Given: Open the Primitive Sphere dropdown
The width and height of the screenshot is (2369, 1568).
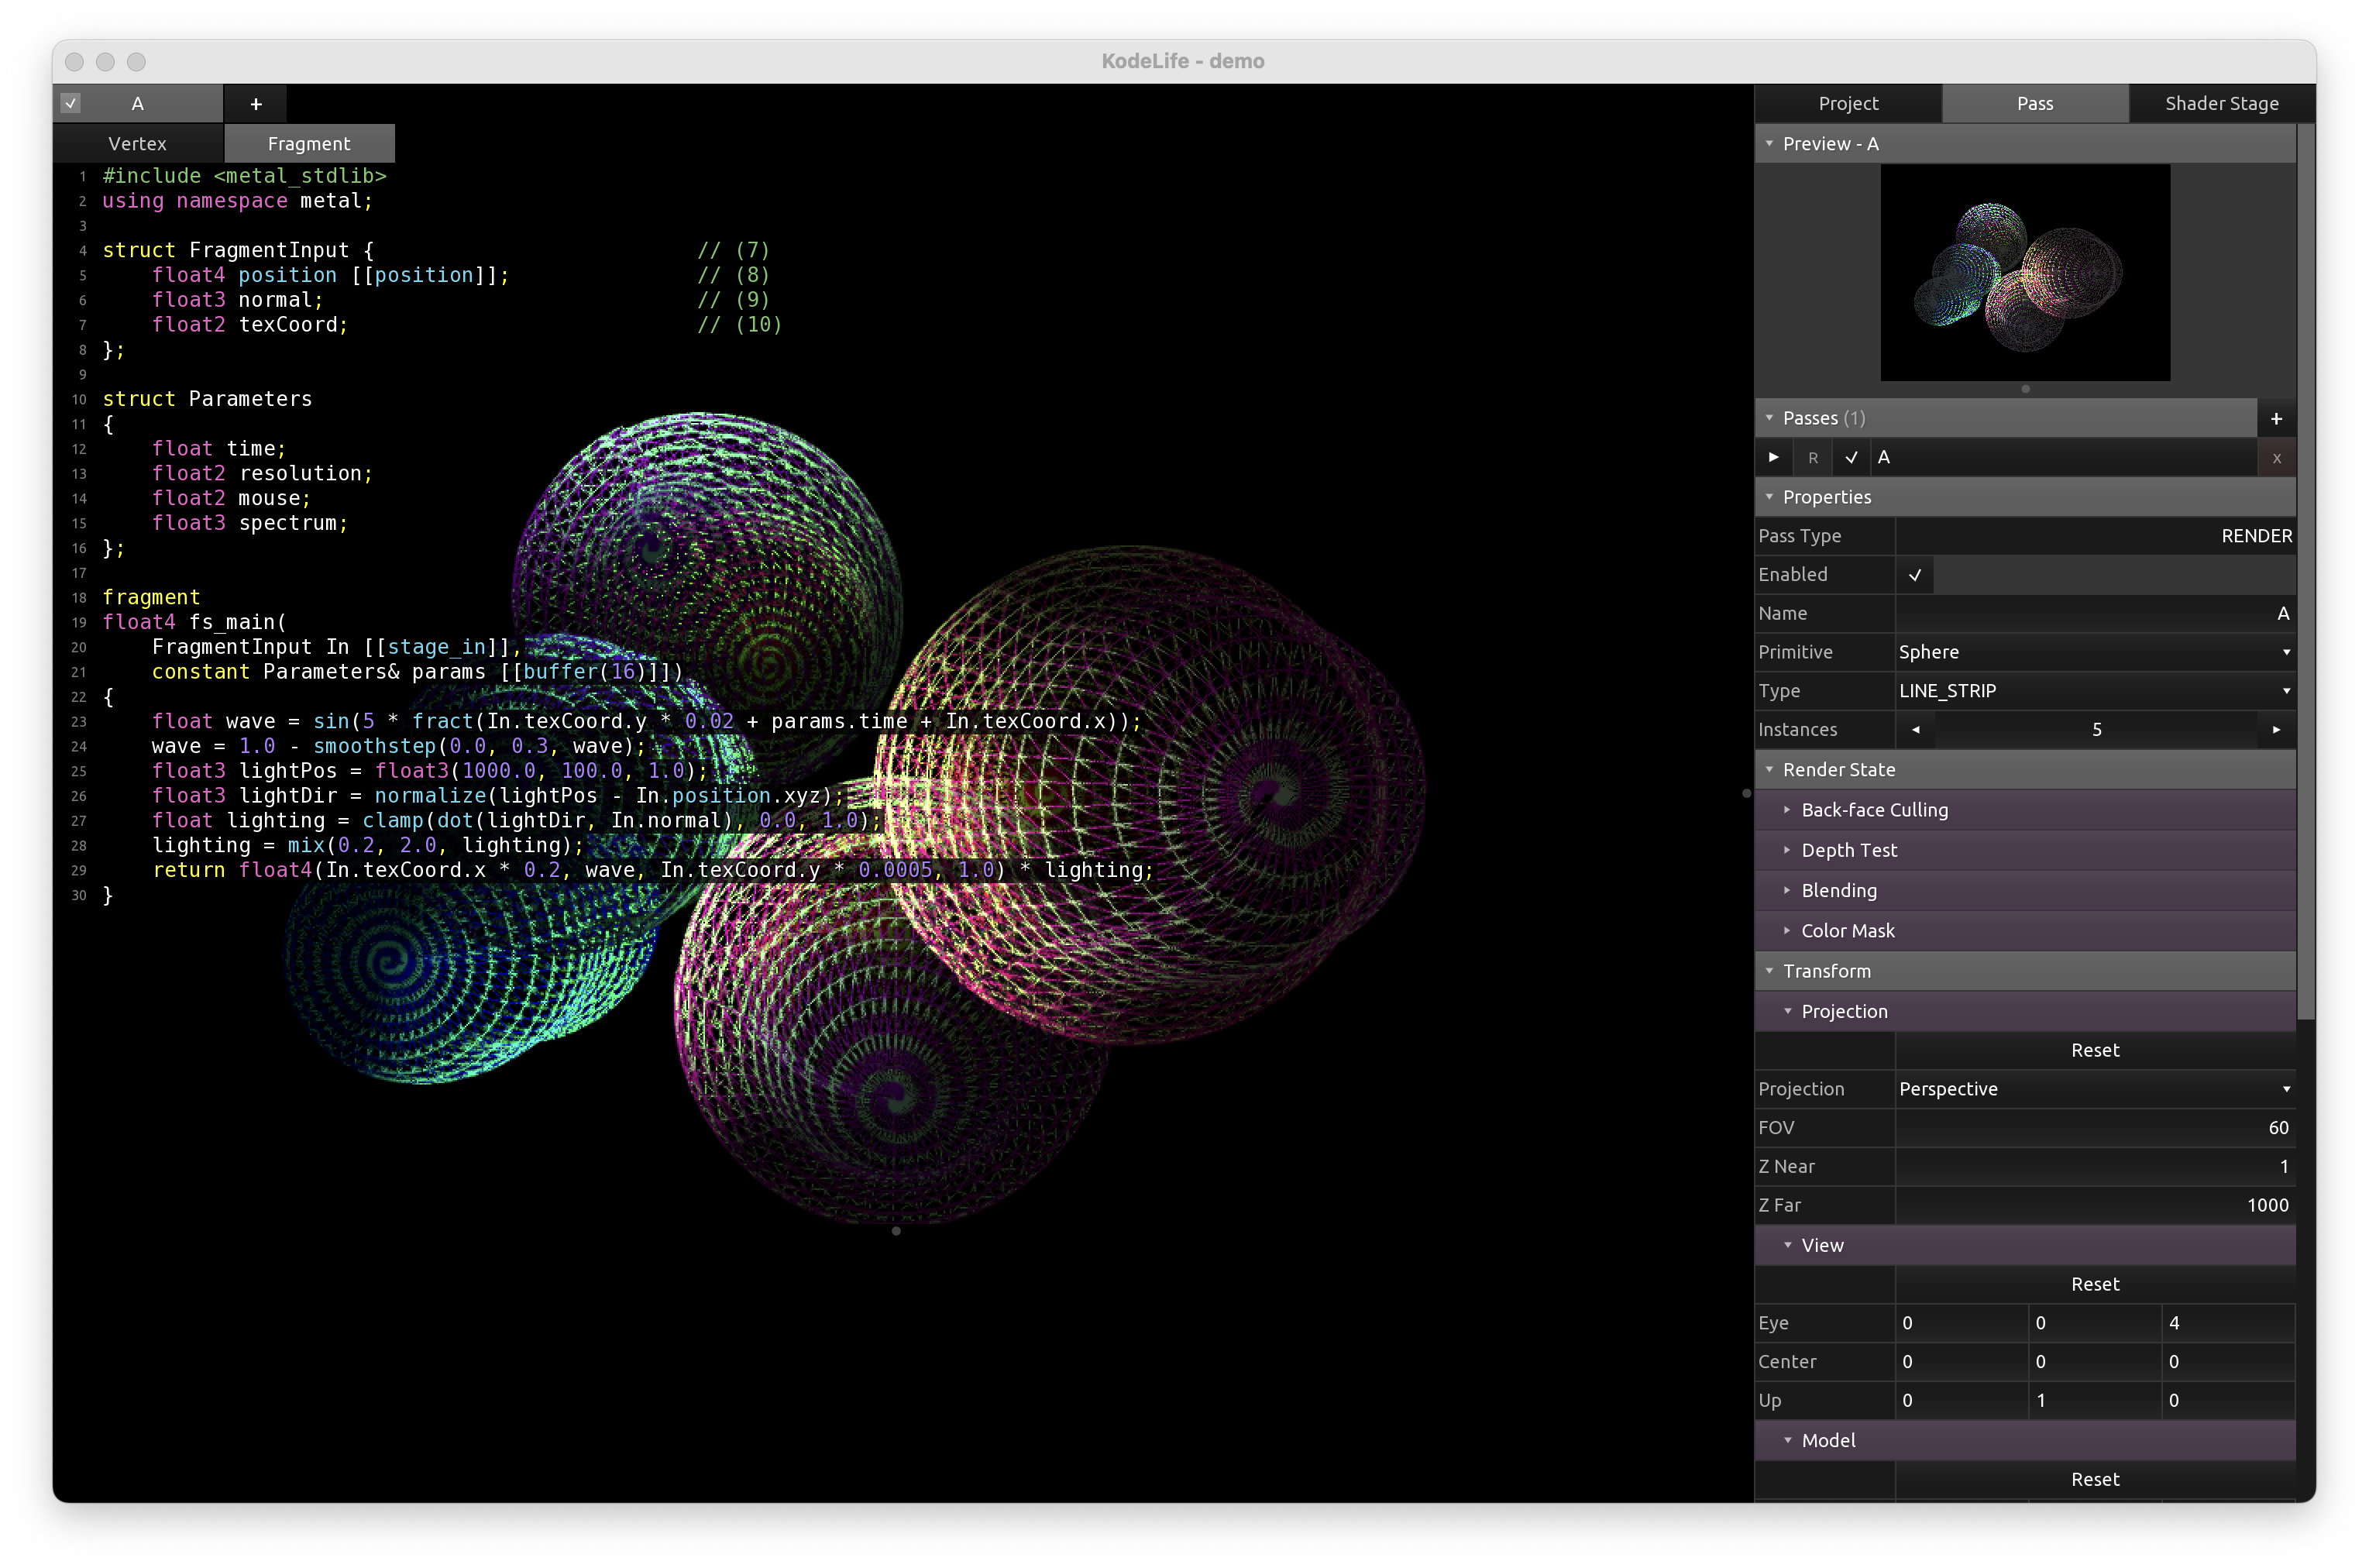Looking at the screenshot, I should (2094, 652).
